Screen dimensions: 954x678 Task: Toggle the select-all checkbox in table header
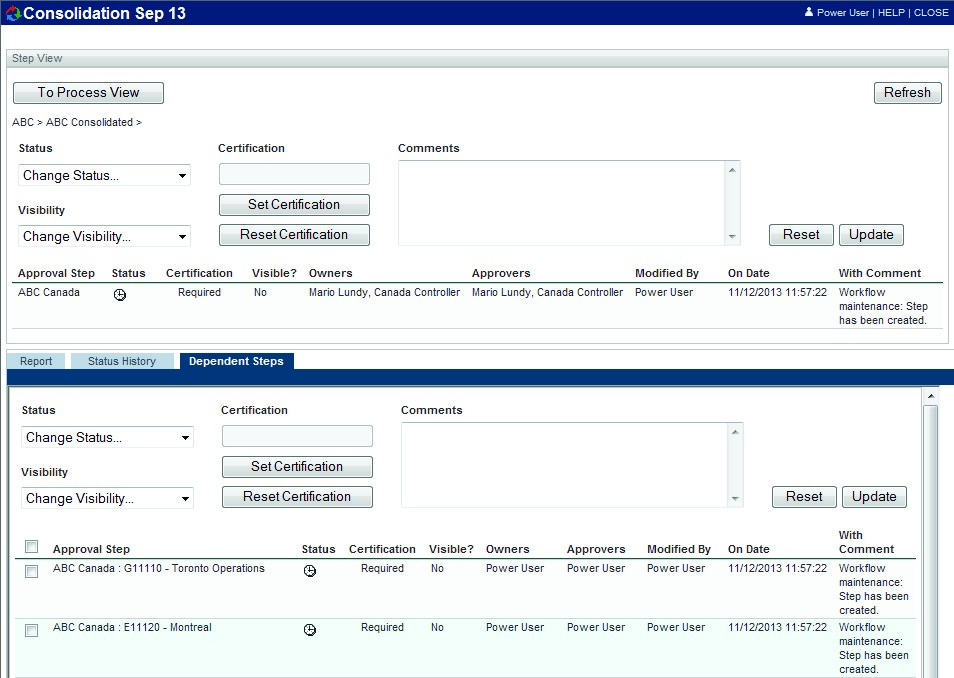tap(32, 546)
